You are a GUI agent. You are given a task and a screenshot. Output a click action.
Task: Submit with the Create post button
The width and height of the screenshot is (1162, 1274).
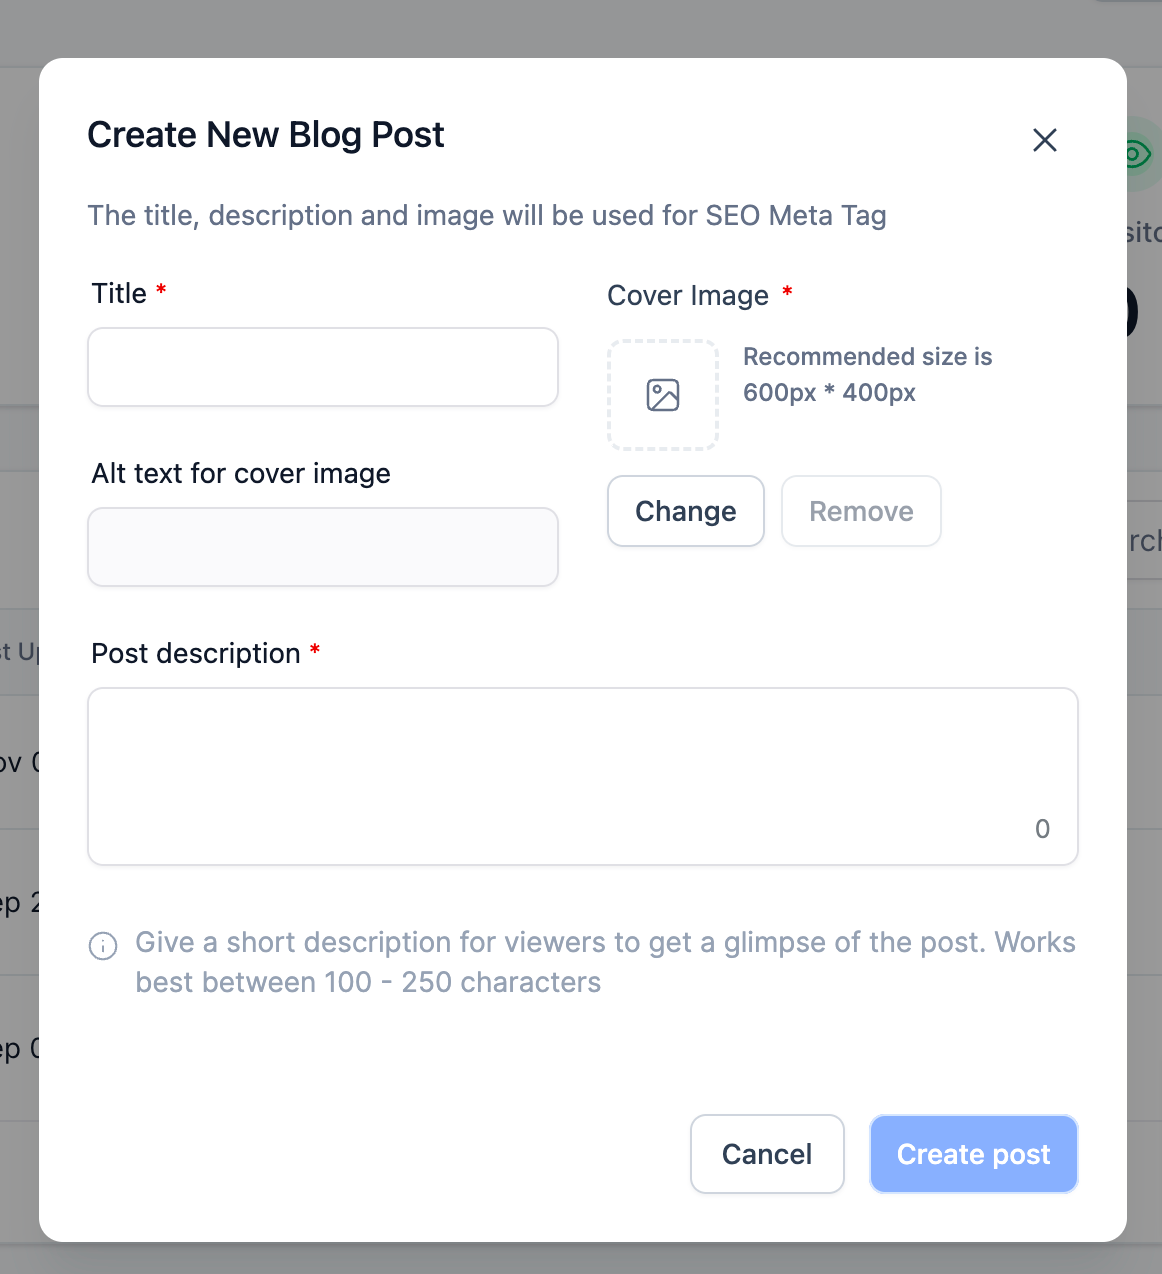coord(973,1154)
